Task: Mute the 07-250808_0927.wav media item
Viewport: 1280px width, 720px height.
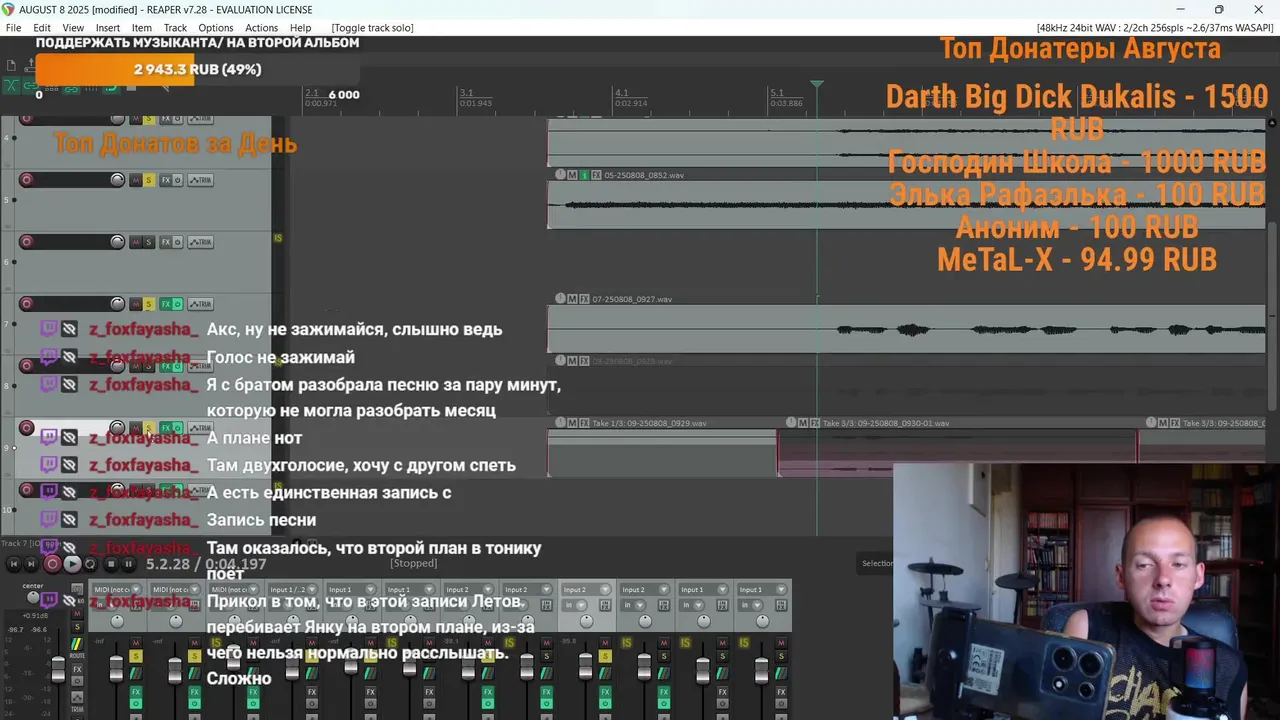Action: 572,299
